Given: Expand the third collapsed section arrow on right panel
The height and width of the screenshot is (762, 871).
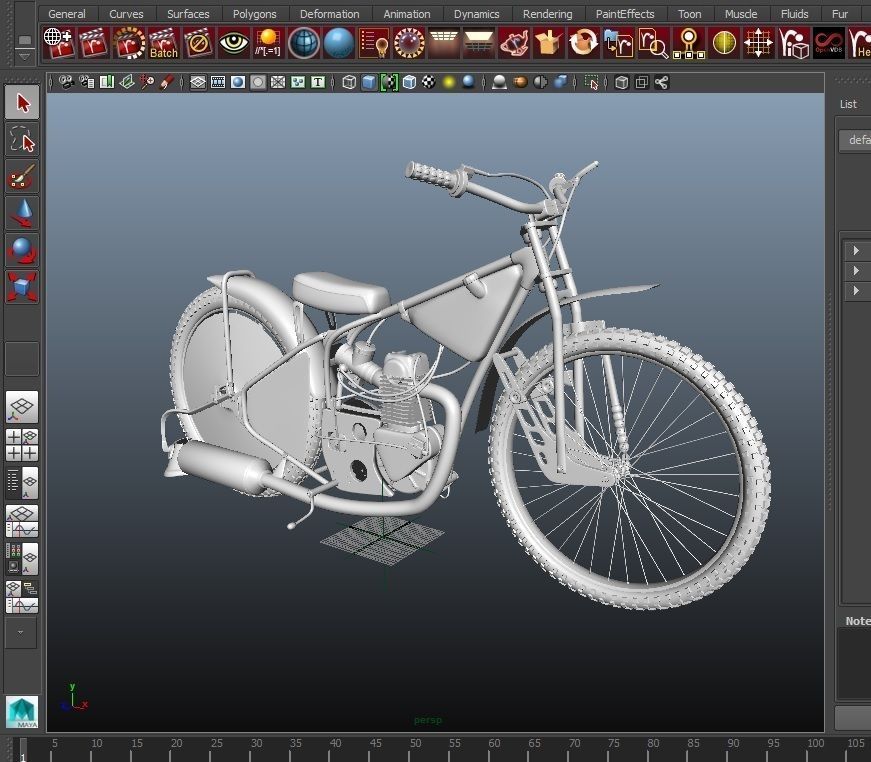Looking at the screenshot, I should (x=856, y=290).
